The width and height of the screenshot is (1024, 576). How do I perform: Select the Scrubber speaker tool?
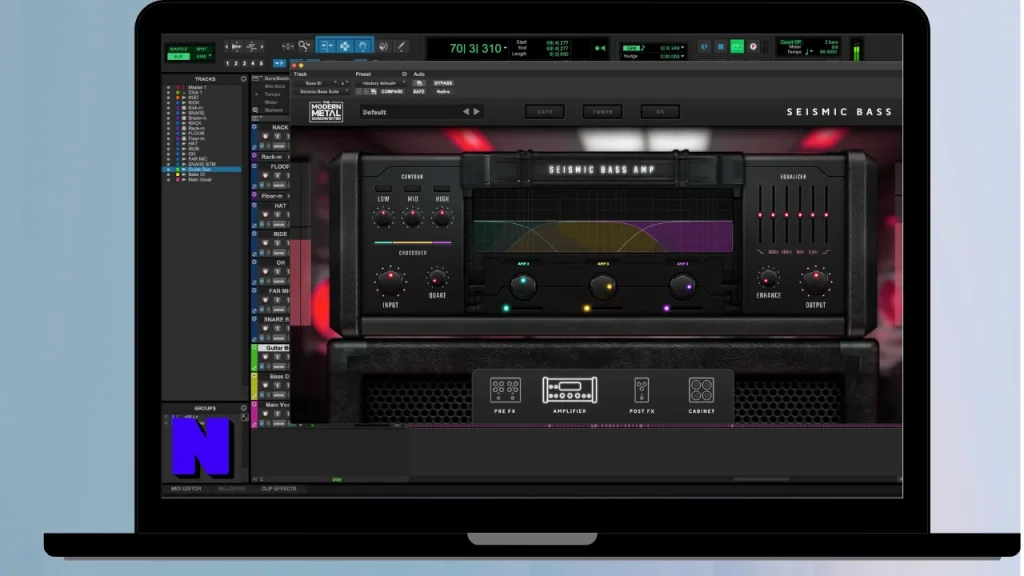pyautogui.click(x=383, y=46)
